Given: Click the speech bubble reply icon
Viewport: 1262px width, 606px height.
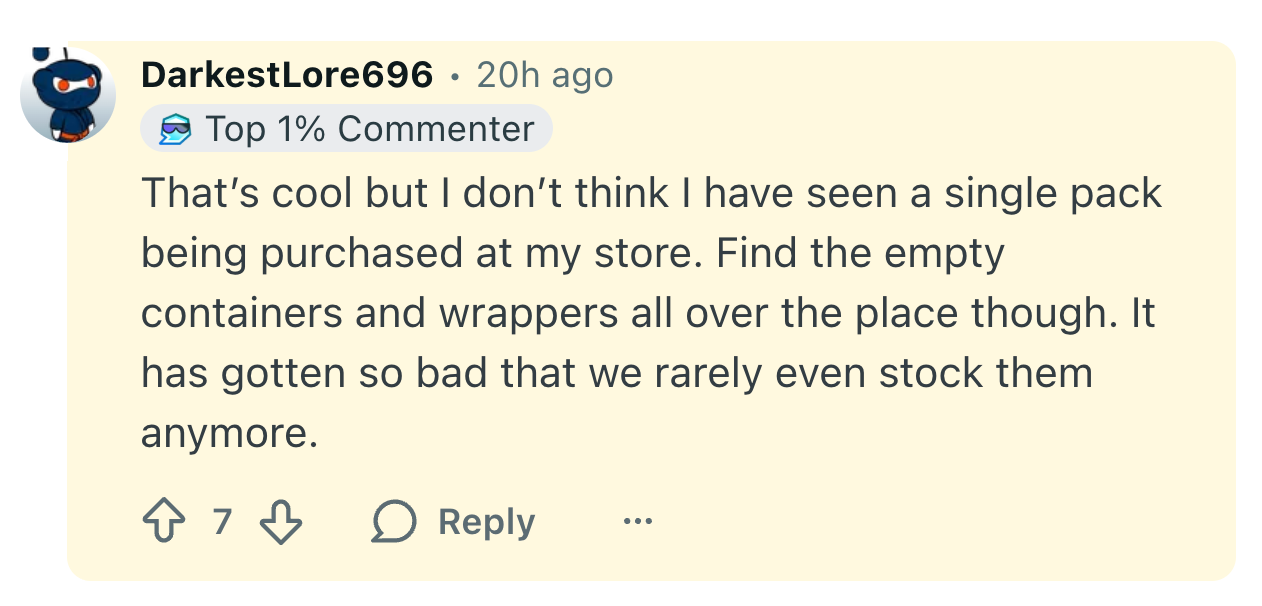Looking at the screenshot, I should [x=394, y=522].
